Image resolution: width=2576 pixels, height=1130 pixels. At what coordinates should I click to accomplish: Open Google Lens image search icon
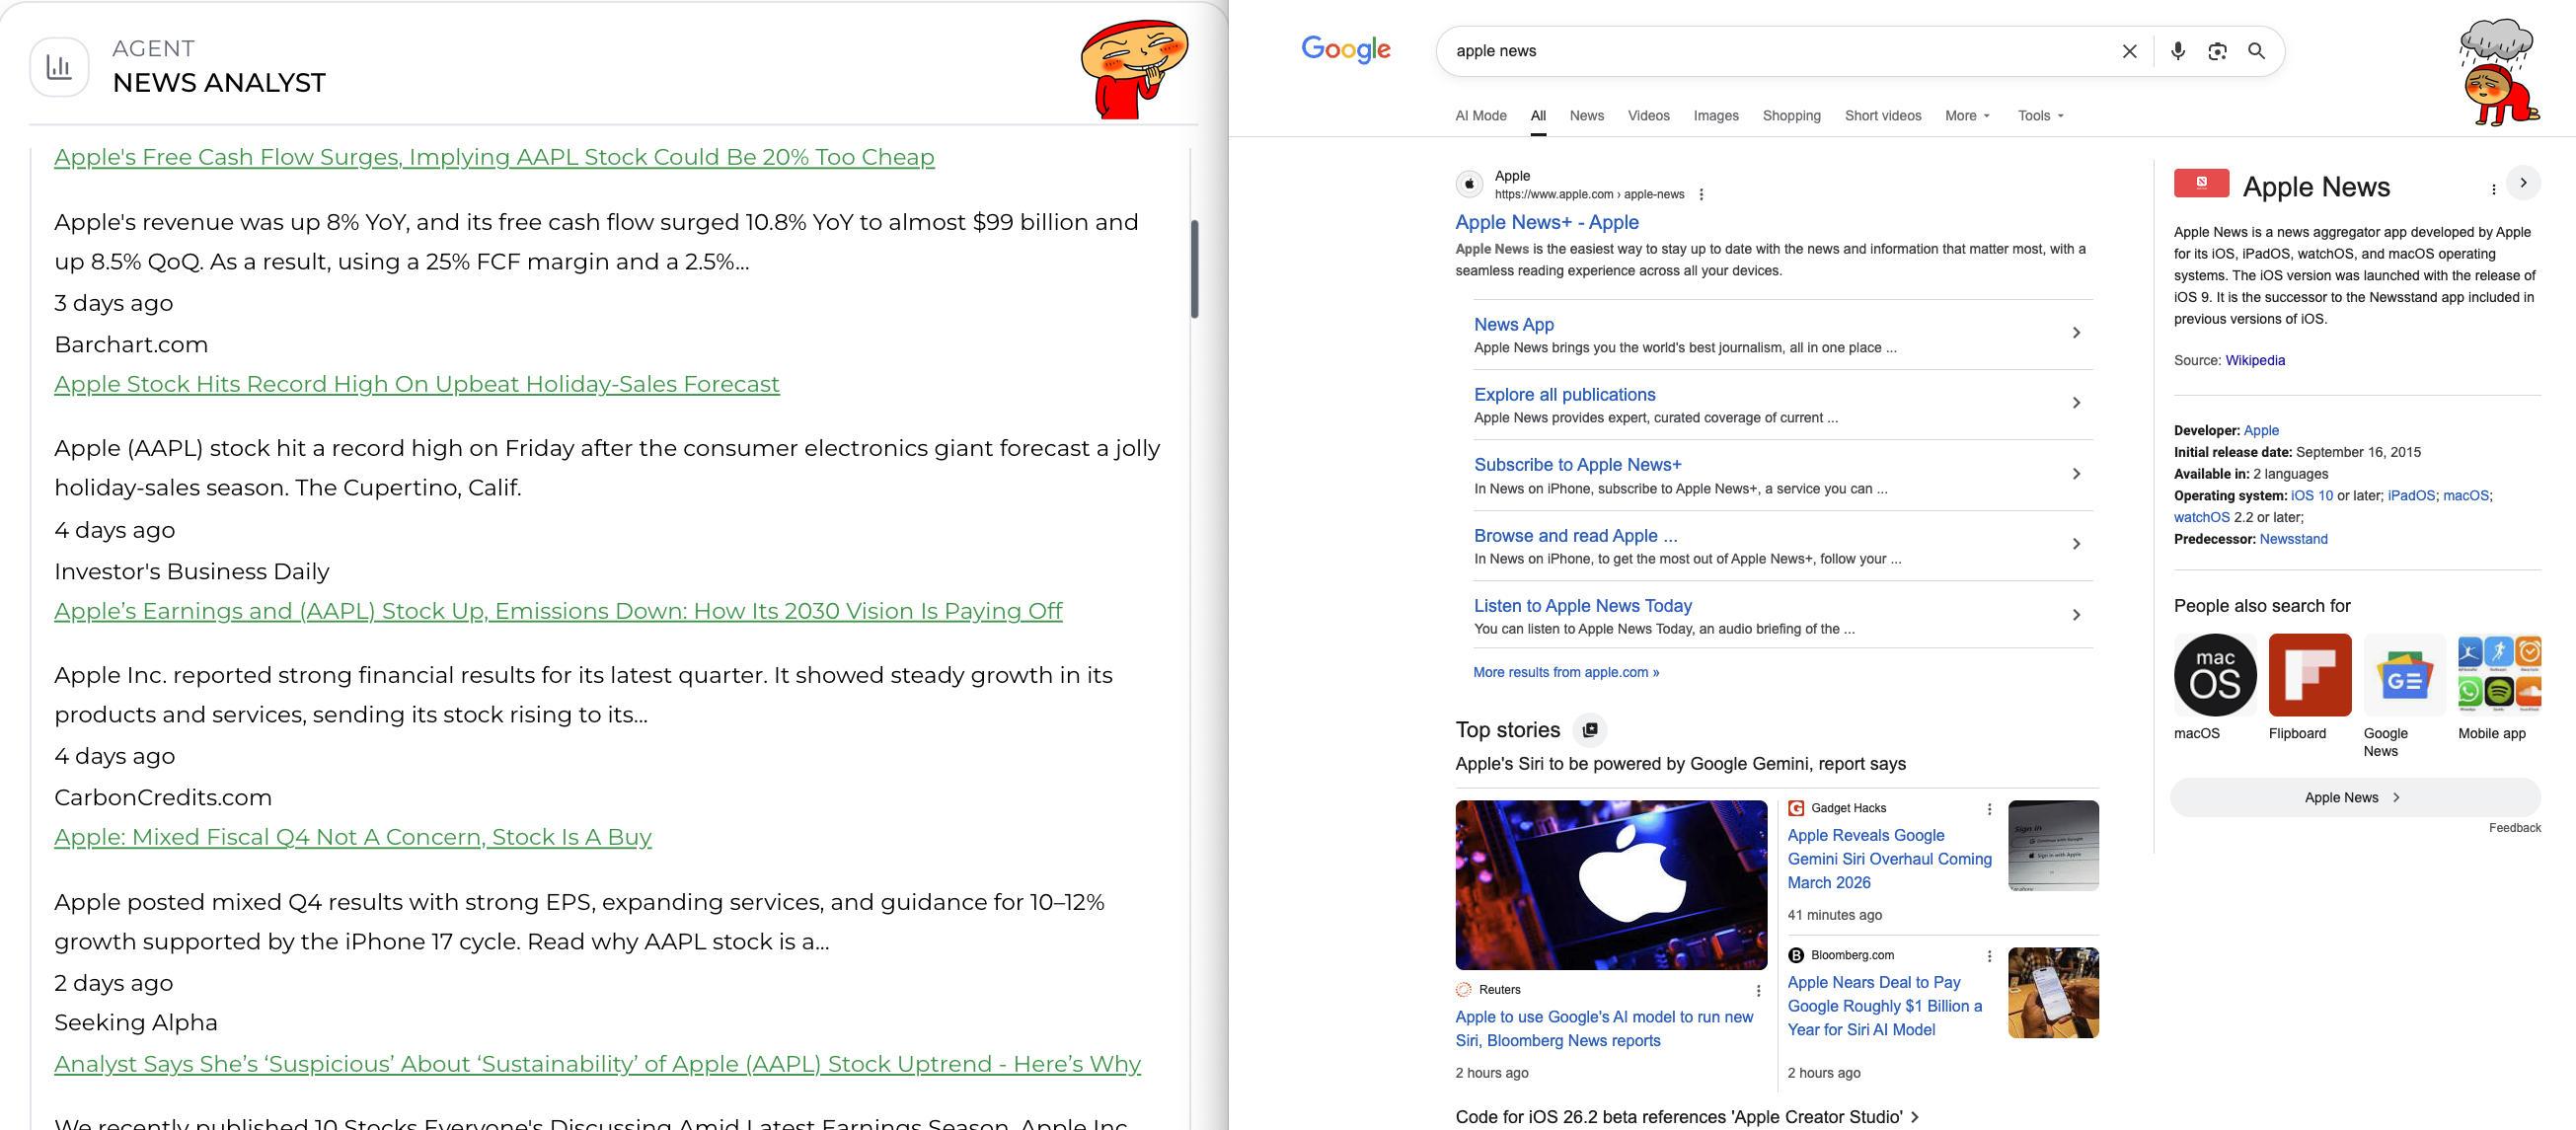pos(2217,51)
